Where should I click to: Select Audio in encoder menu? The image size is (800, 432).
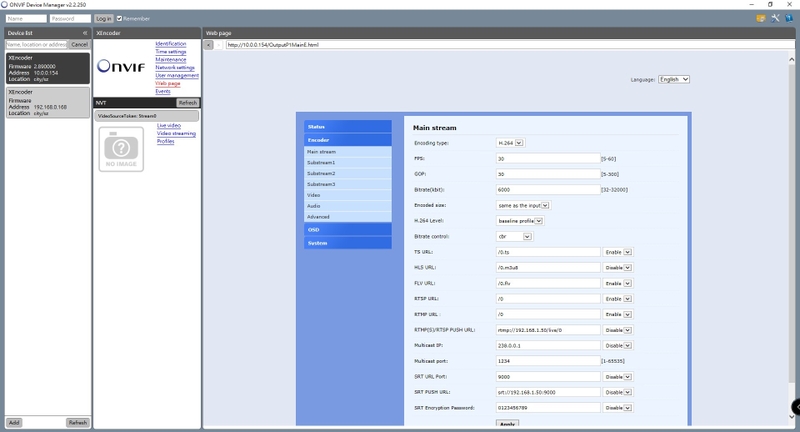point(348,206)
